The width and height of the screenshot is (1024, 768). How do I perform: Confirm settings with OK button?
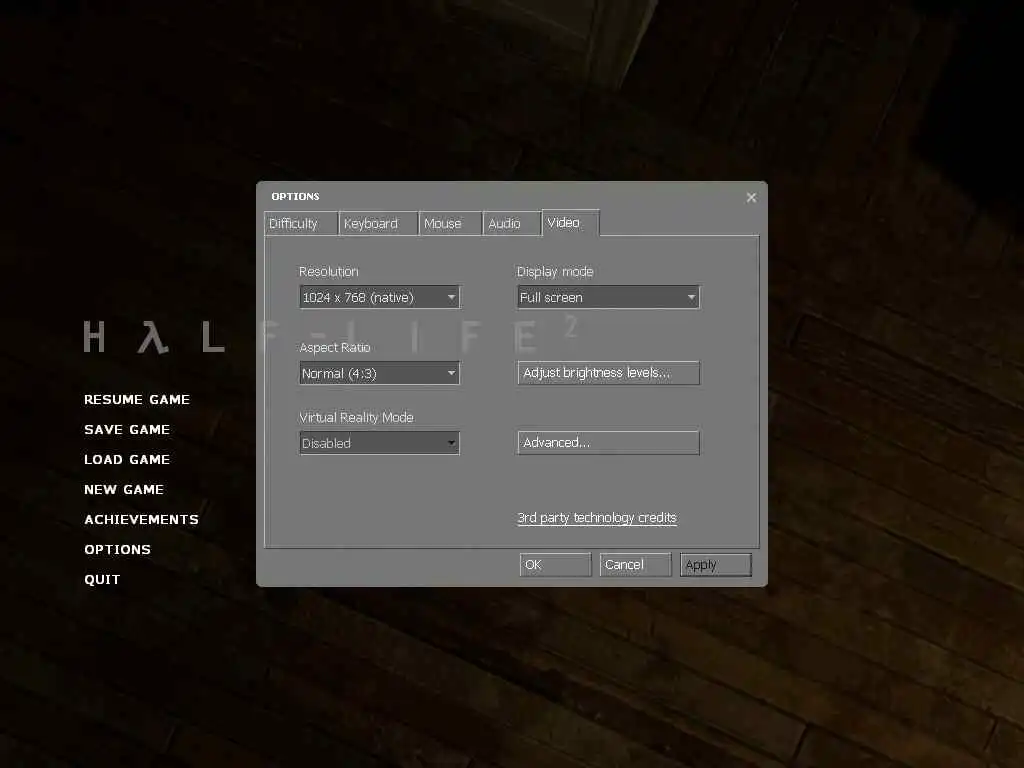[x=555, y=565]
